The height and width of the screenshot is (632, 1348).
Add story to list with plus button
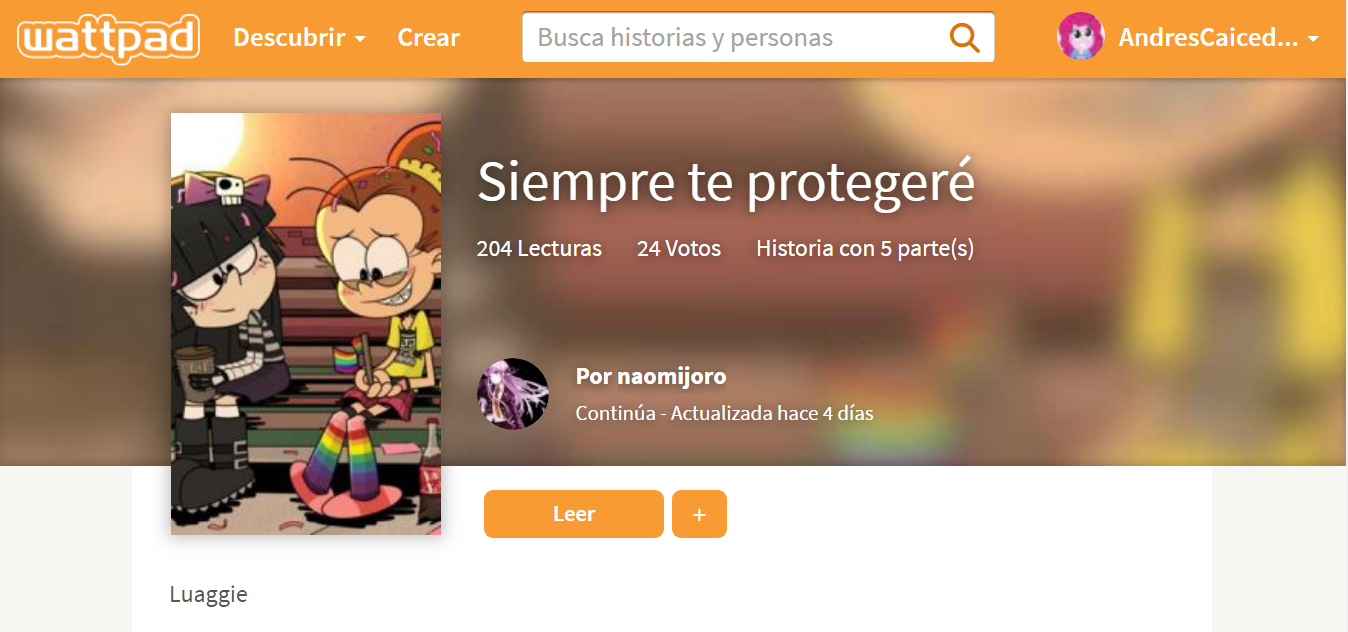point(699,514)
